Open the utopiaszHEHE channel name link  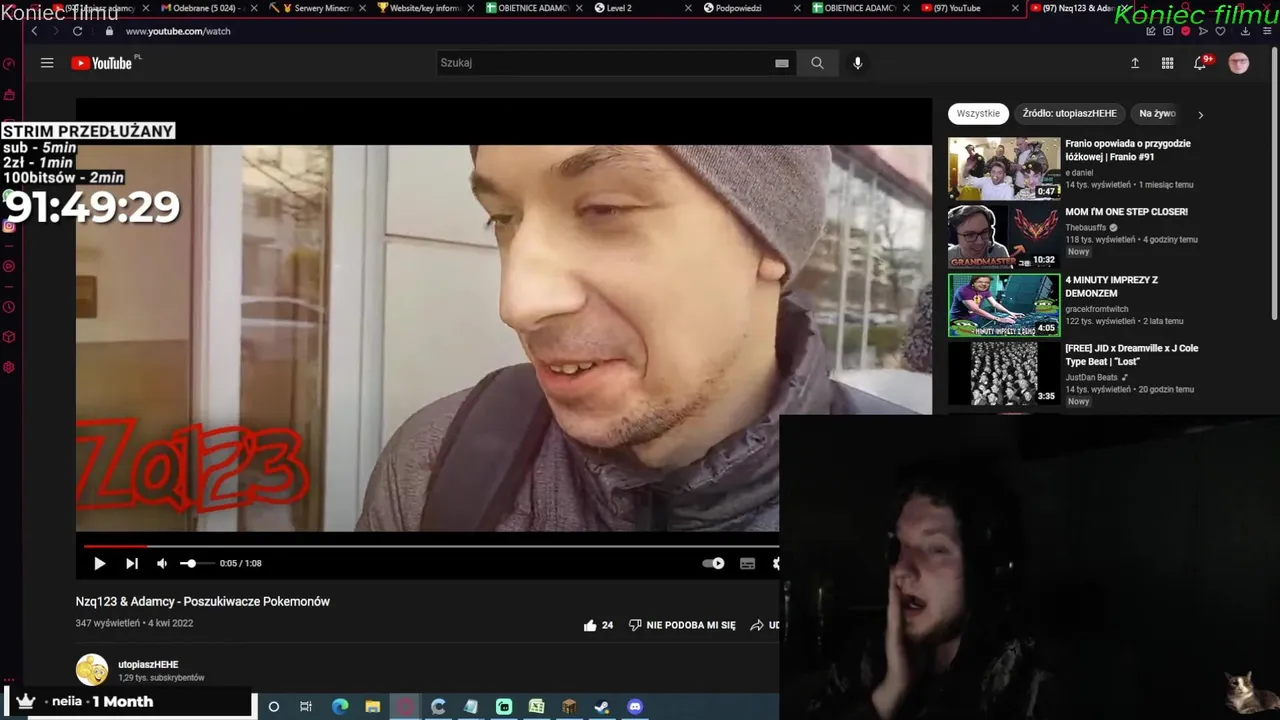click(x=148, y=664)
